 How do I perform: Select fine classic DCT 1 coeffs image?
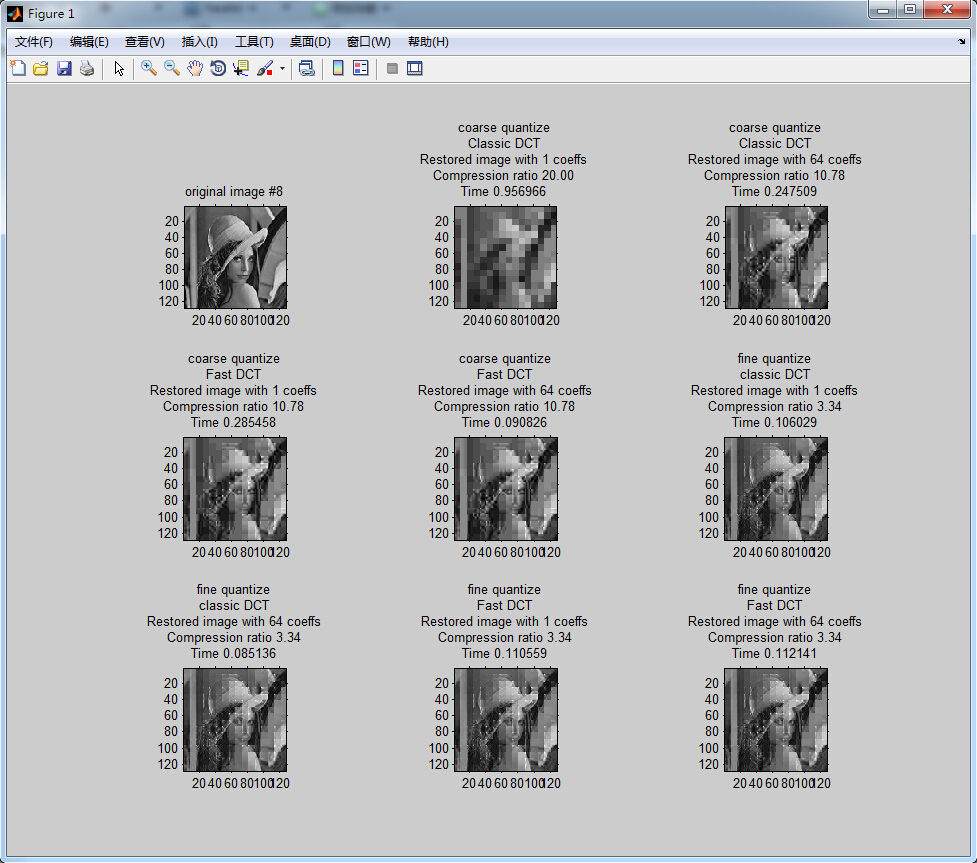pos(776,489)
